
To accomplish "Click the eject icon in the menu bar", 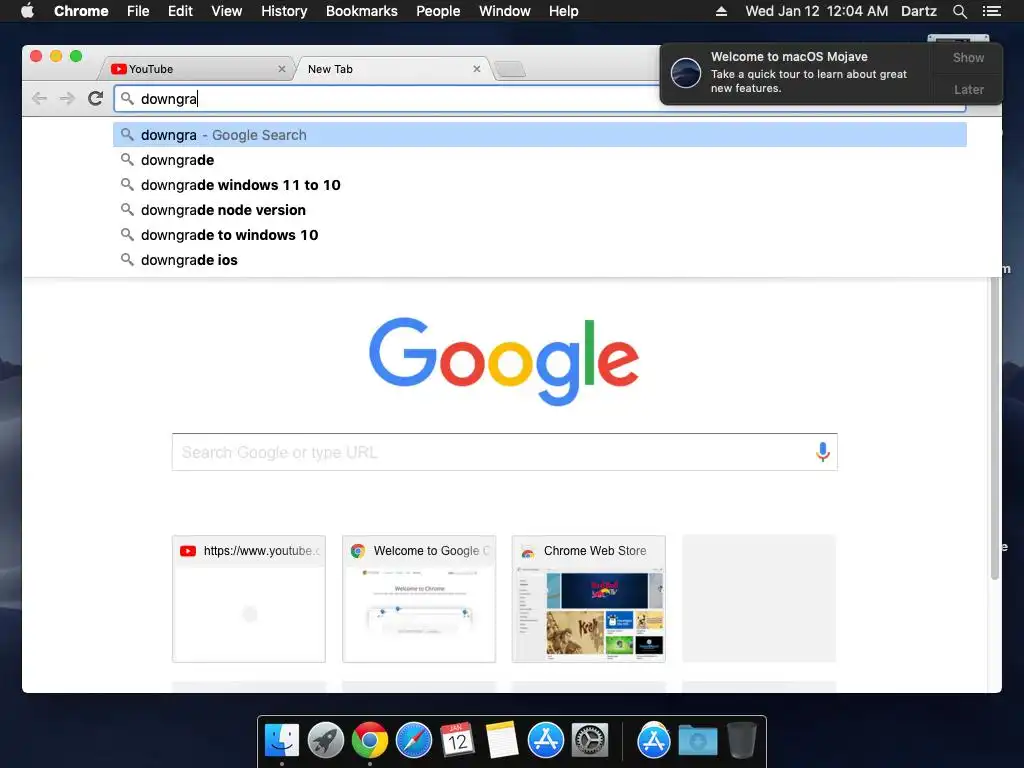I will click(x=721, y=11).
